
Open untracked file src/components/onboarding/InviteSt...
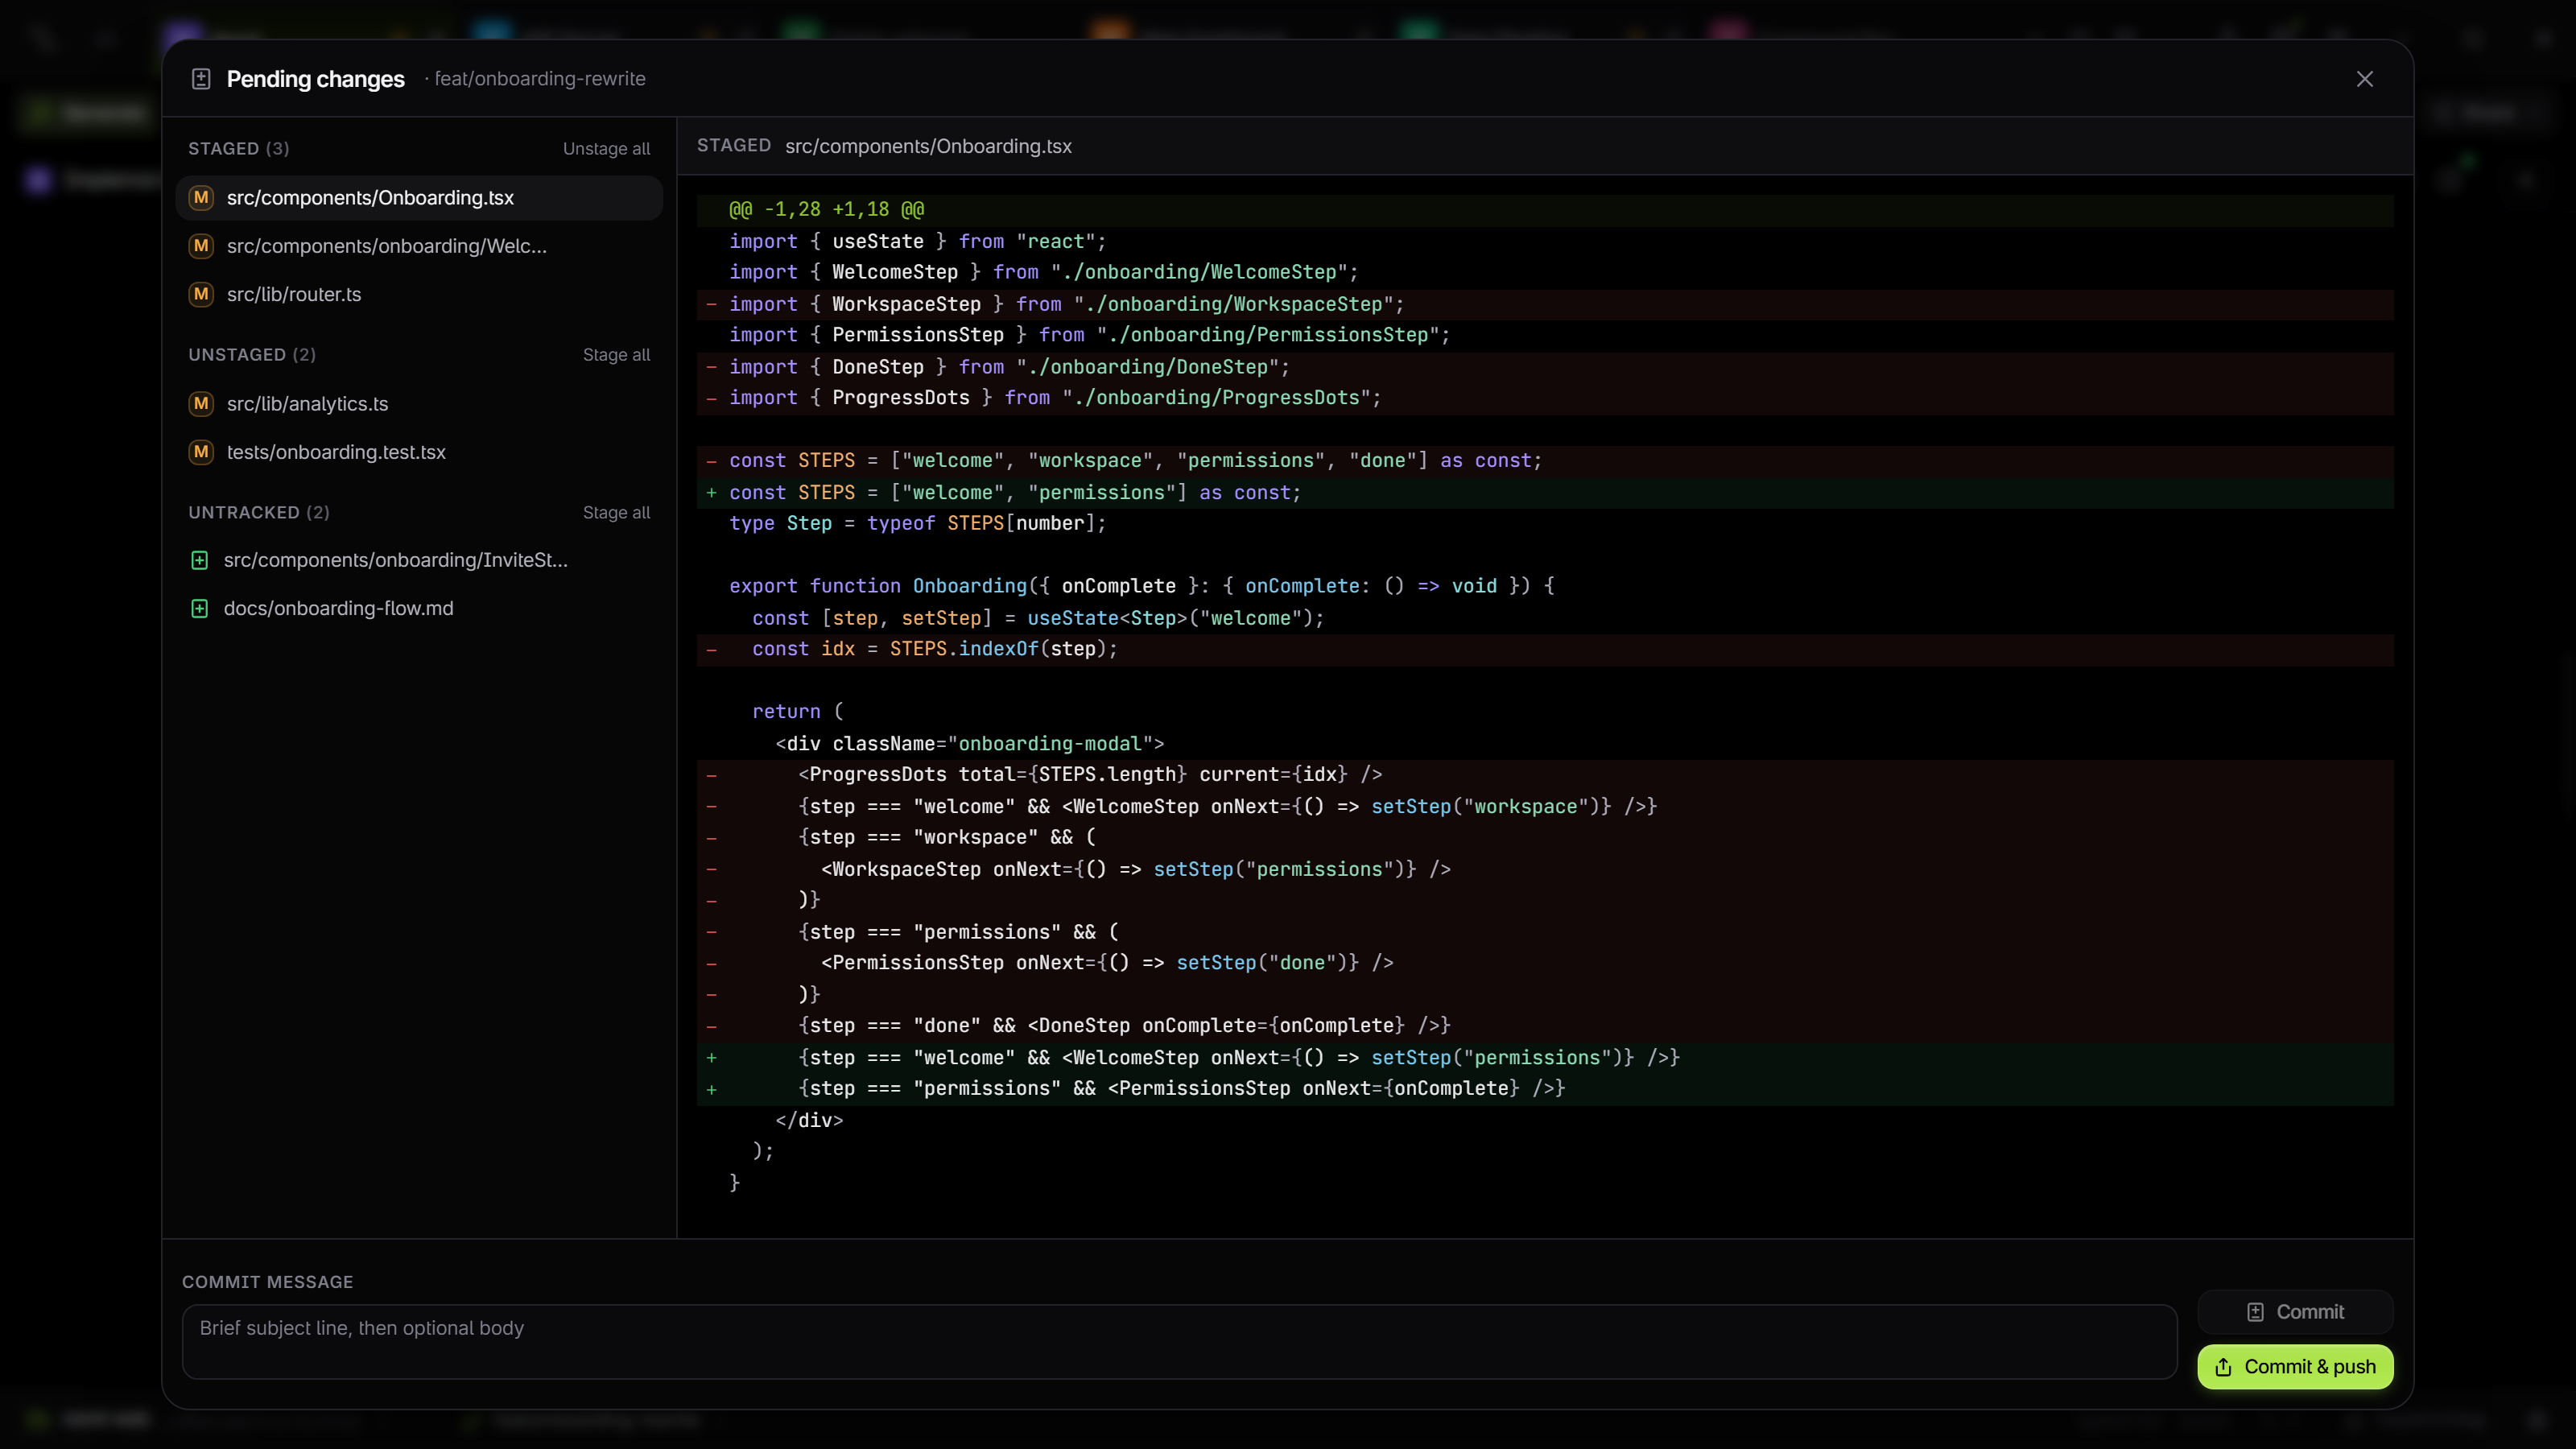click(x=419, y=560)
